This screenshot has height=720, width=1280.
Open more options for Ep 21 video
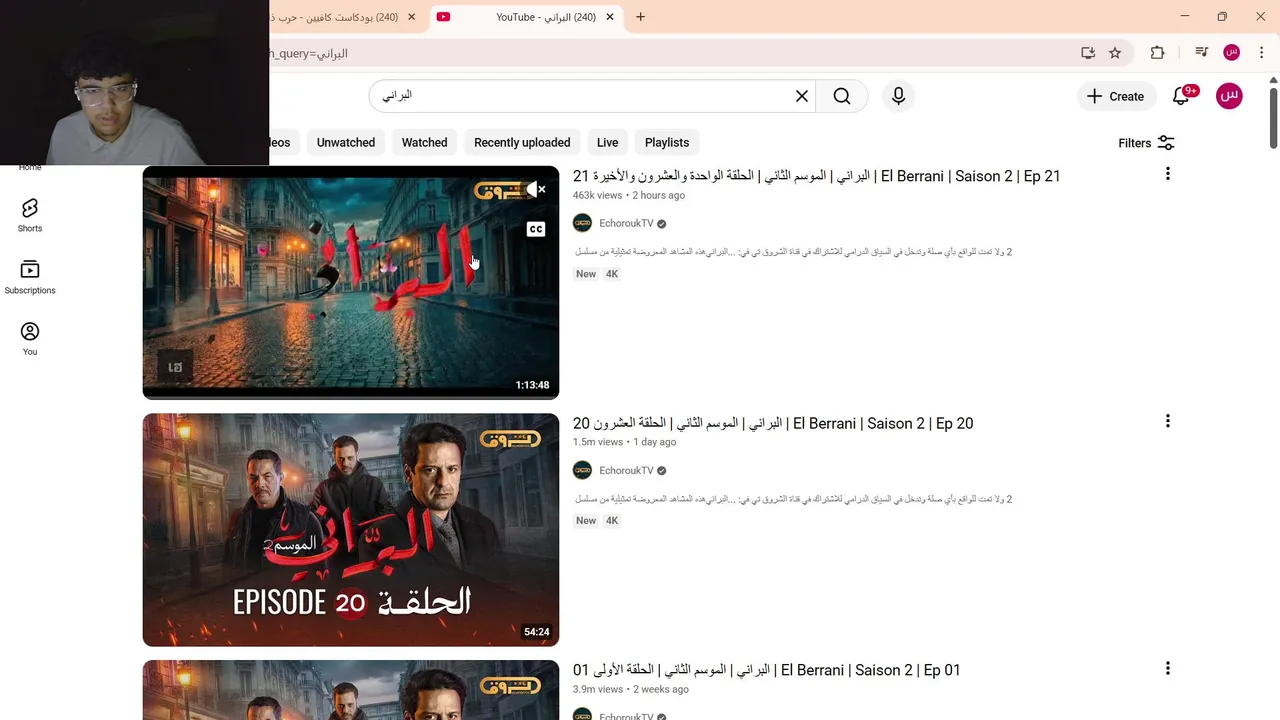point(1167,174)
